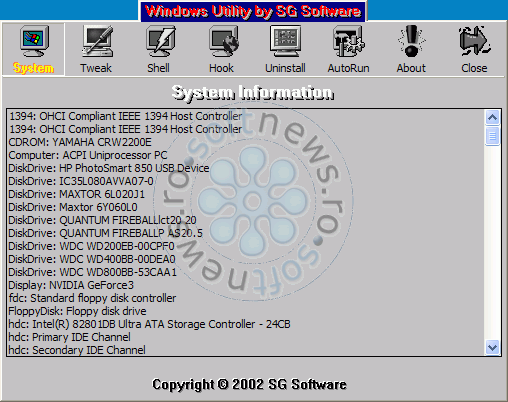
Task: Click the list scrollbar thumb
Action: point(492,136)
